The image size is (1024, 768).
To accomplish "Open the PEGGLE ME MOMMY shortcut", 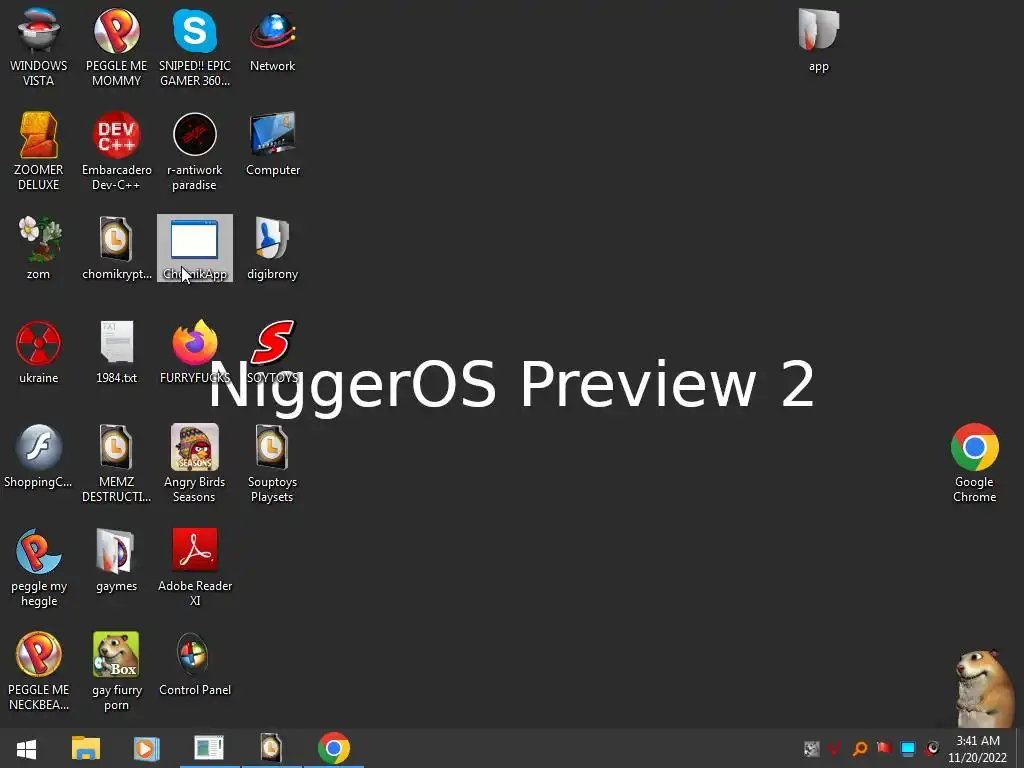I will [x=116, y=48].
